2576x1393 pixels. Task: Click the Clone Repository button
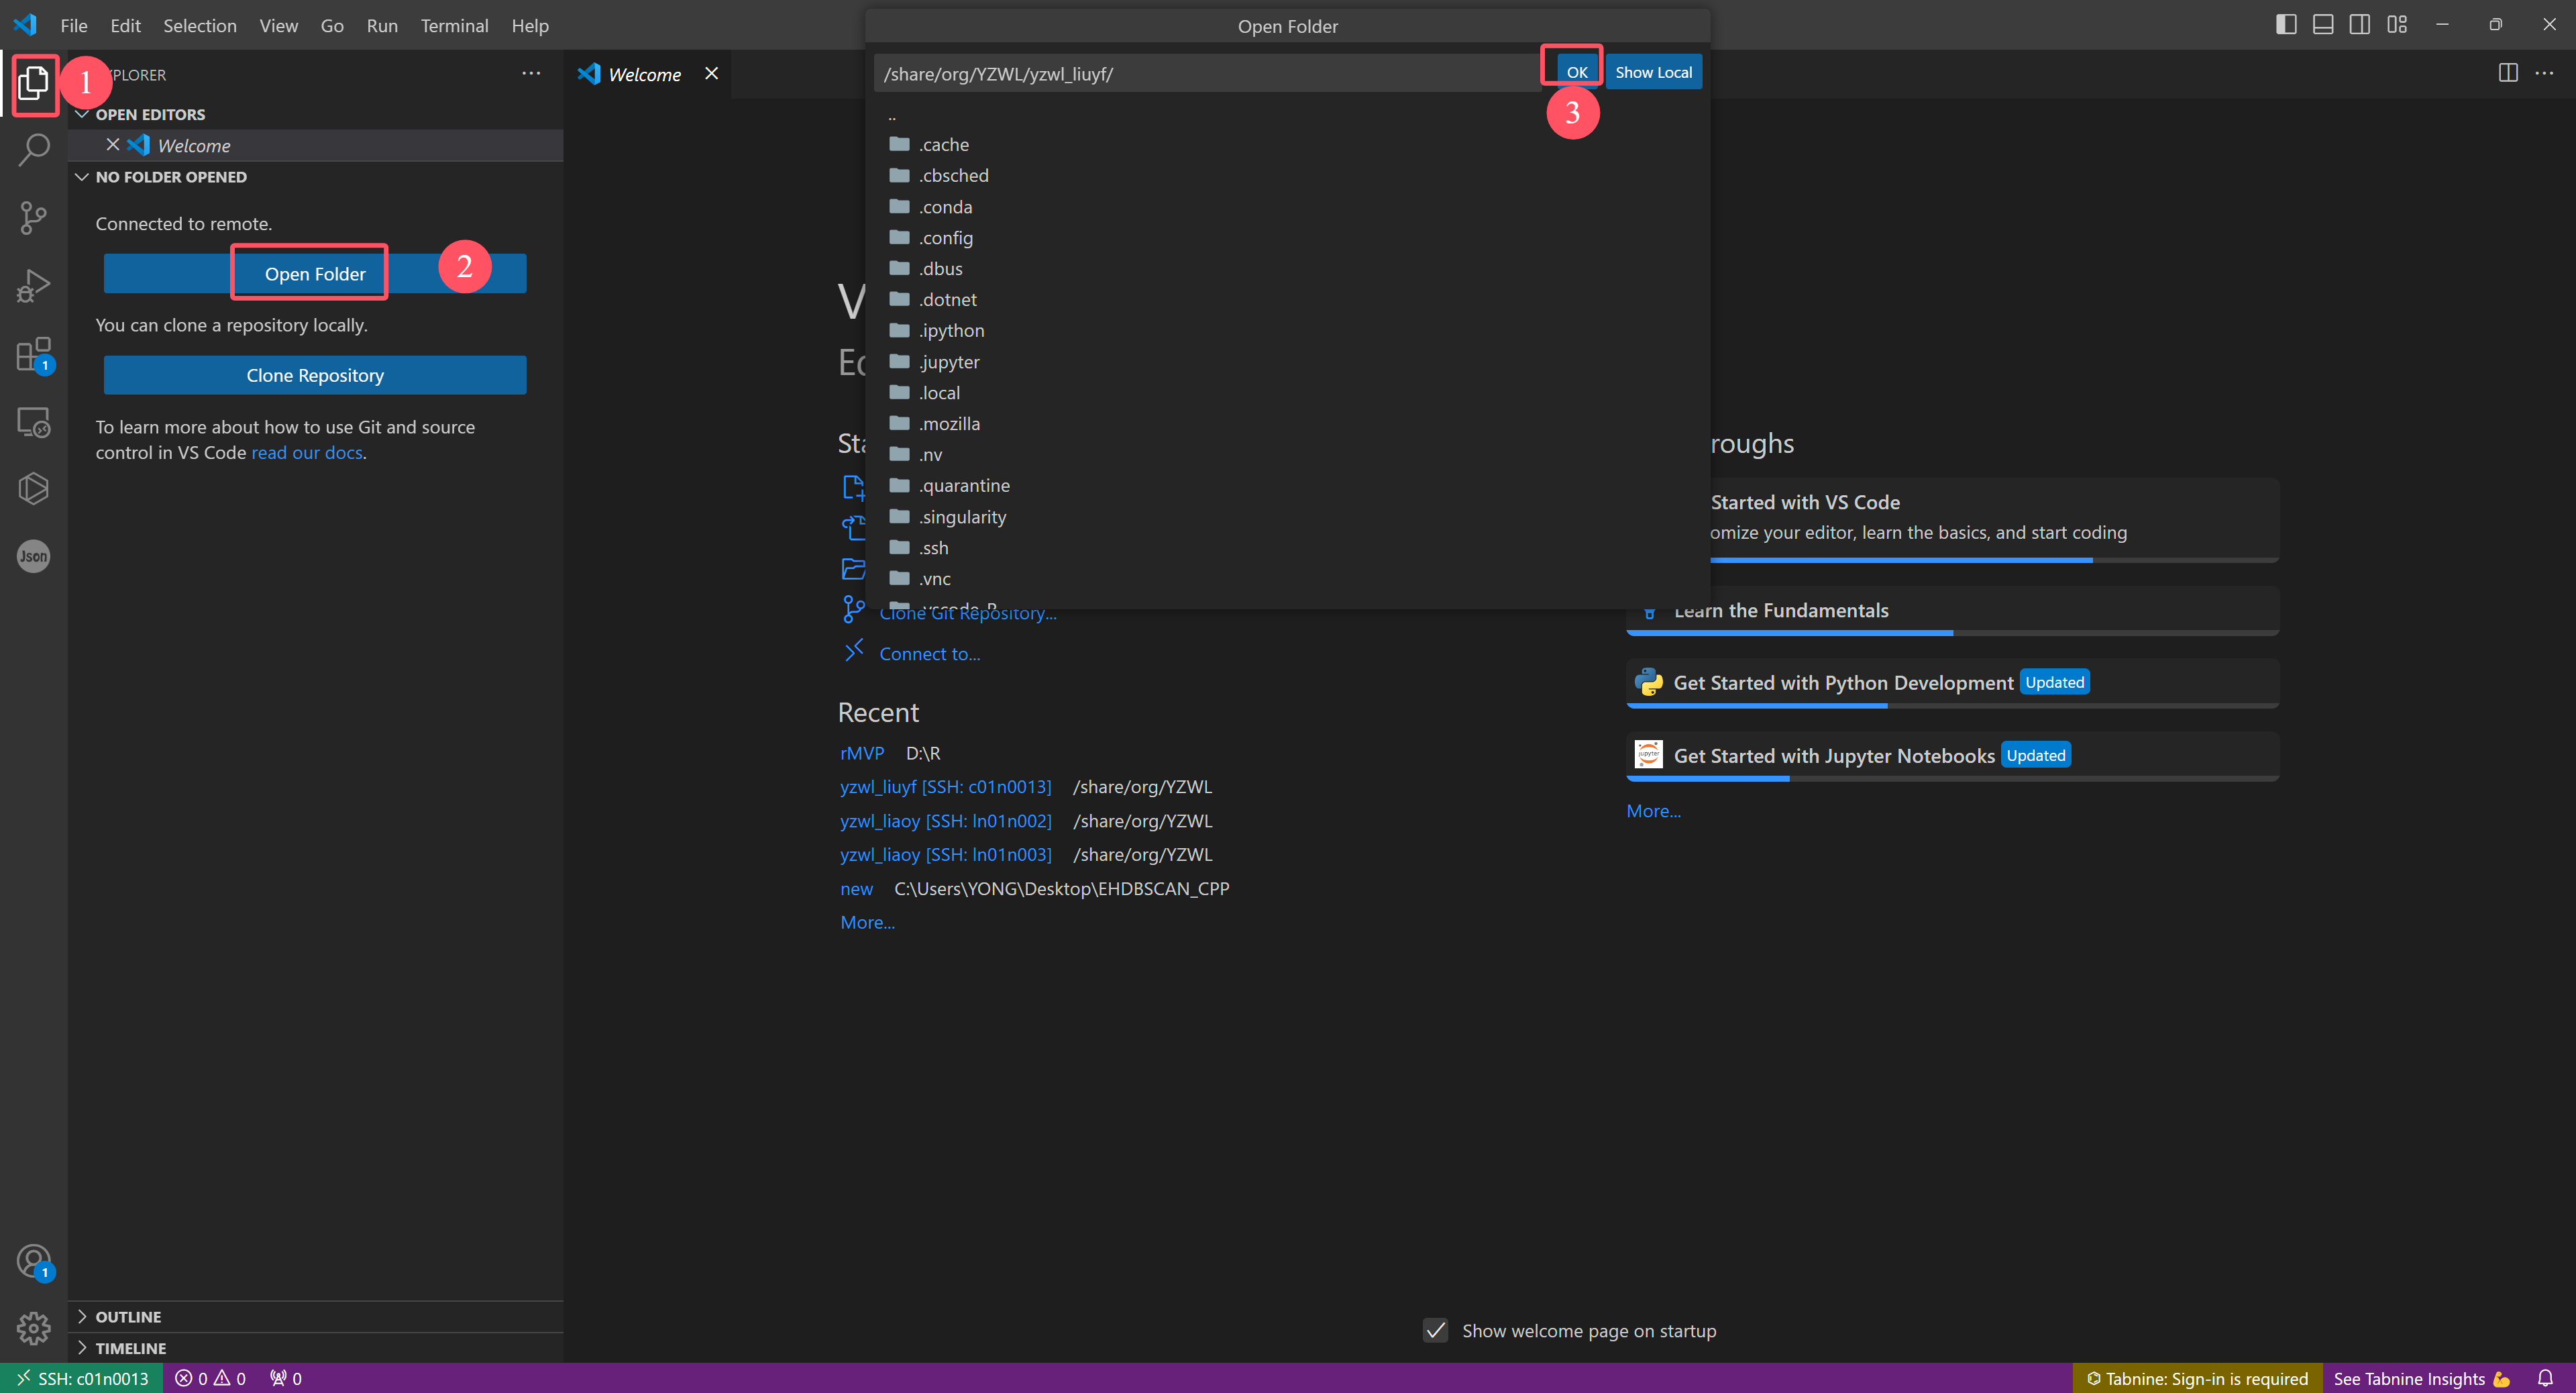pyautogui.click(x=315, y=375)
